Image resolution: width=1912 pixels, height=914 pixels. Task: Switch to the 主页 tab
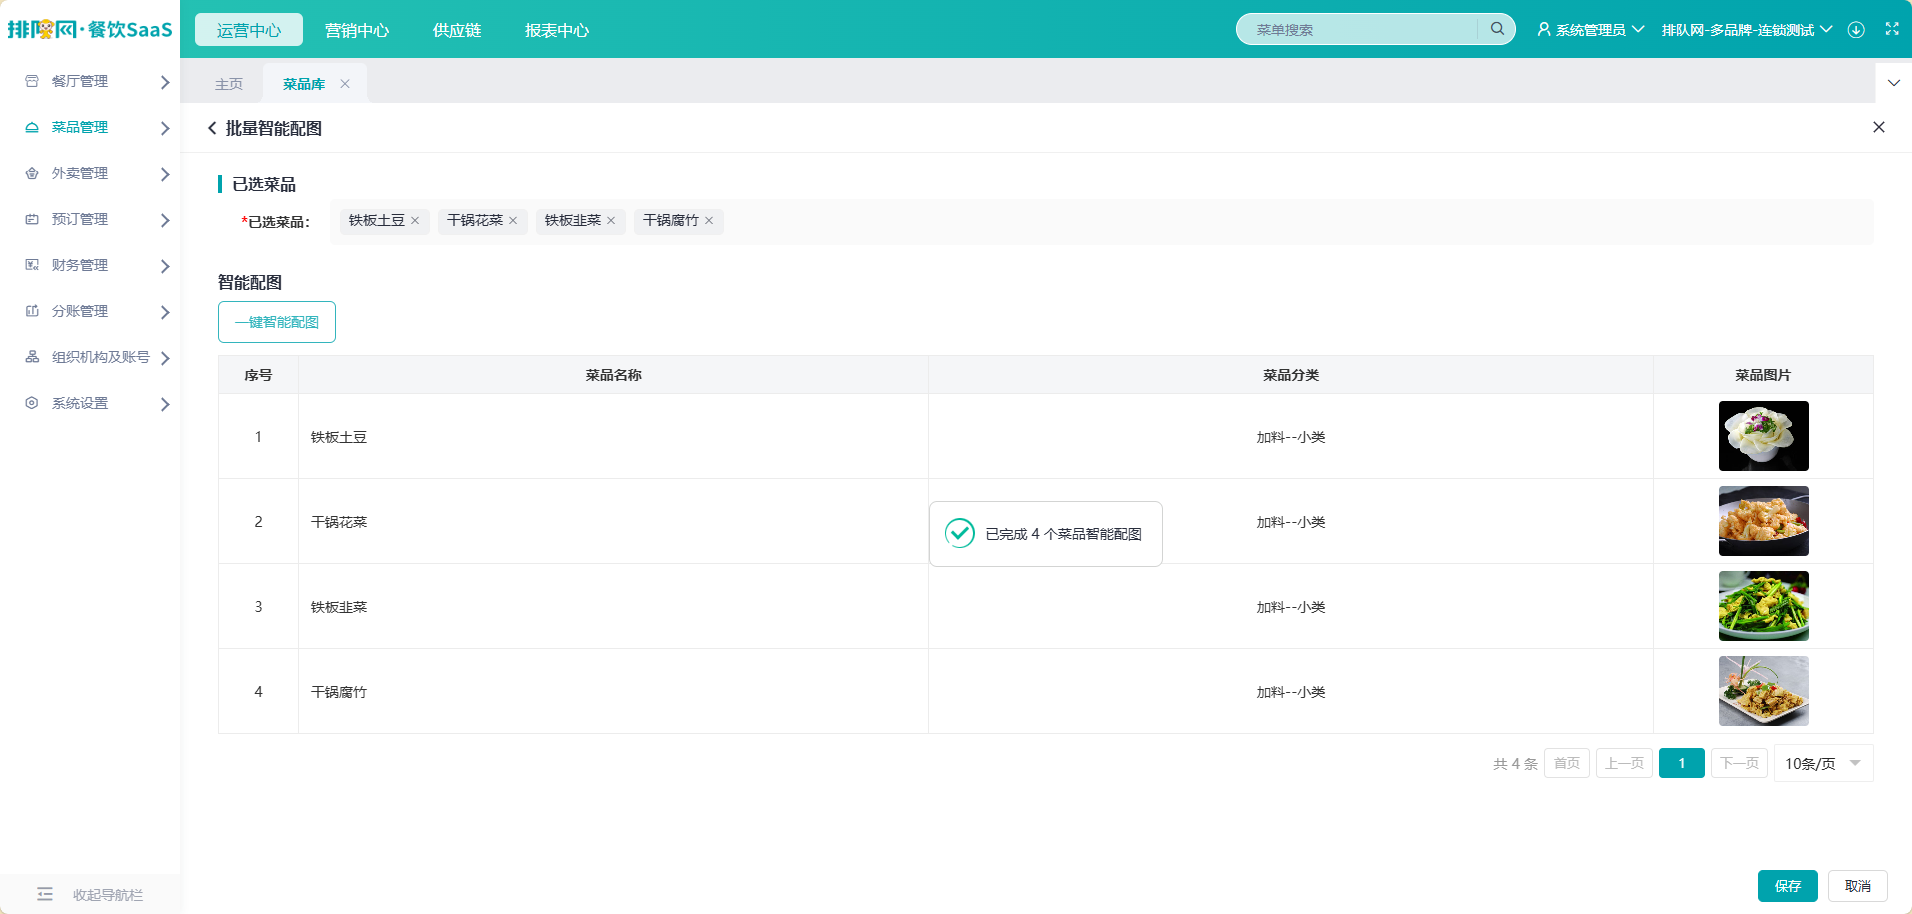click(x=229, y=84)
